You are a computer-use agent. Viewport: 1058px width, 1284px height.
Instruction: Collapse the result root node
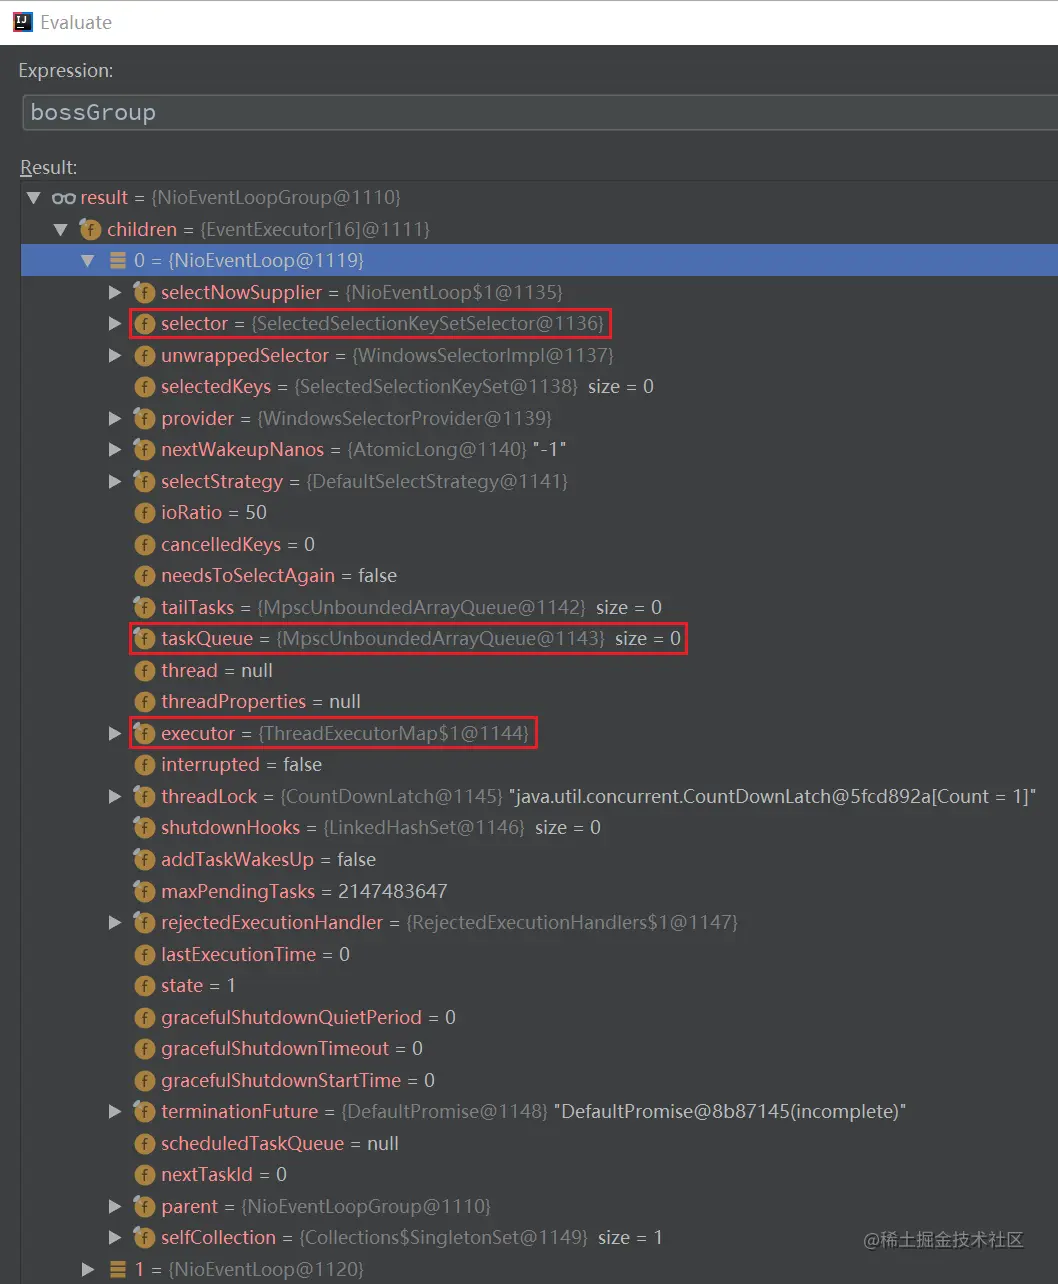[x=34, y=198]
